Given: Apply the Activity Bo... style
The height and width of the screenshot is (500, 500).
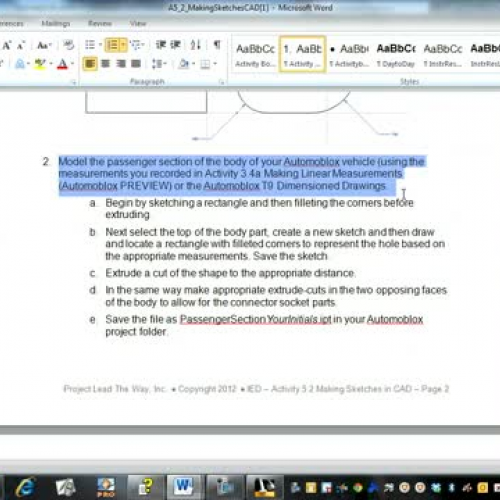Looking at the screenshot, I should (255, 55).
